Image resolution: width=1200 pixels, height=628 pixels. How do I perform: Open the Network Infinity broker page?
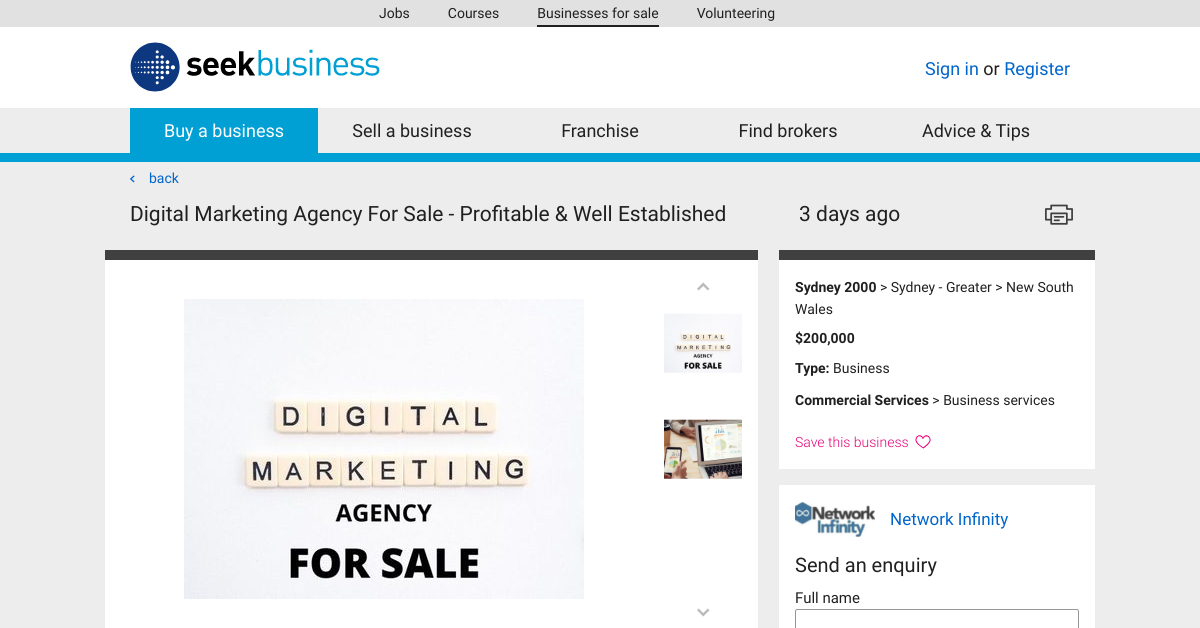[948, 519]
